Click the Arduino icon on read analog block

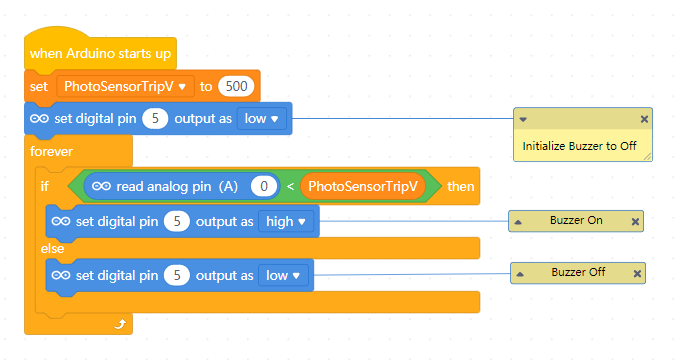coord(101,186)
